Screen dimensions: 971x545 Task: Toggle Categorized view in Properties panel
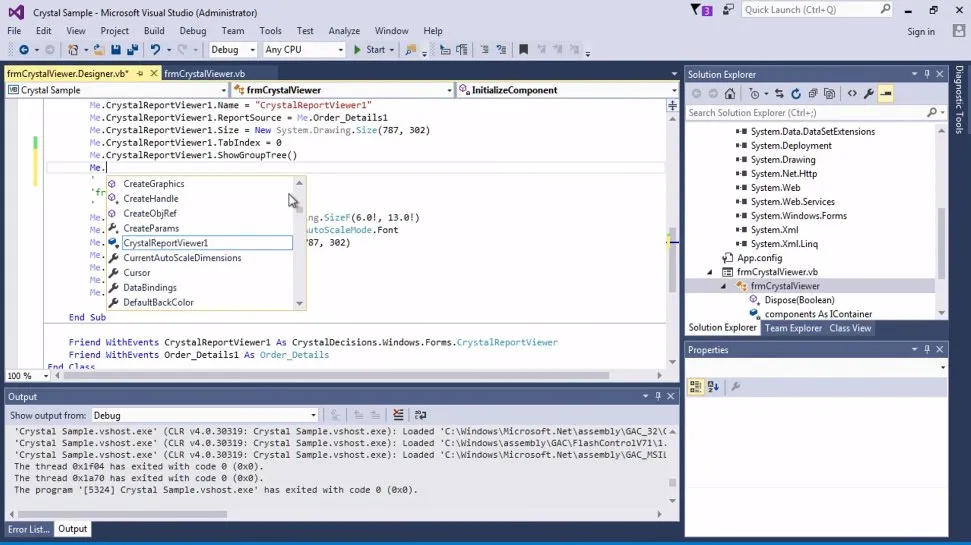(x=696, y=386)
